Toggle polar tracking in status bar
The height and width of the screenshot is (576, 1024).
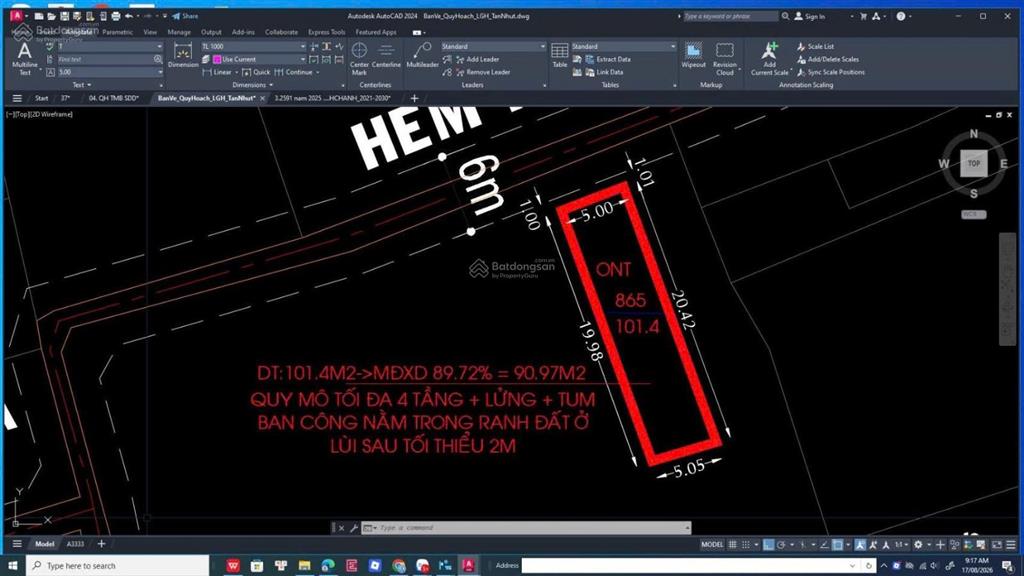coord(780,544)
